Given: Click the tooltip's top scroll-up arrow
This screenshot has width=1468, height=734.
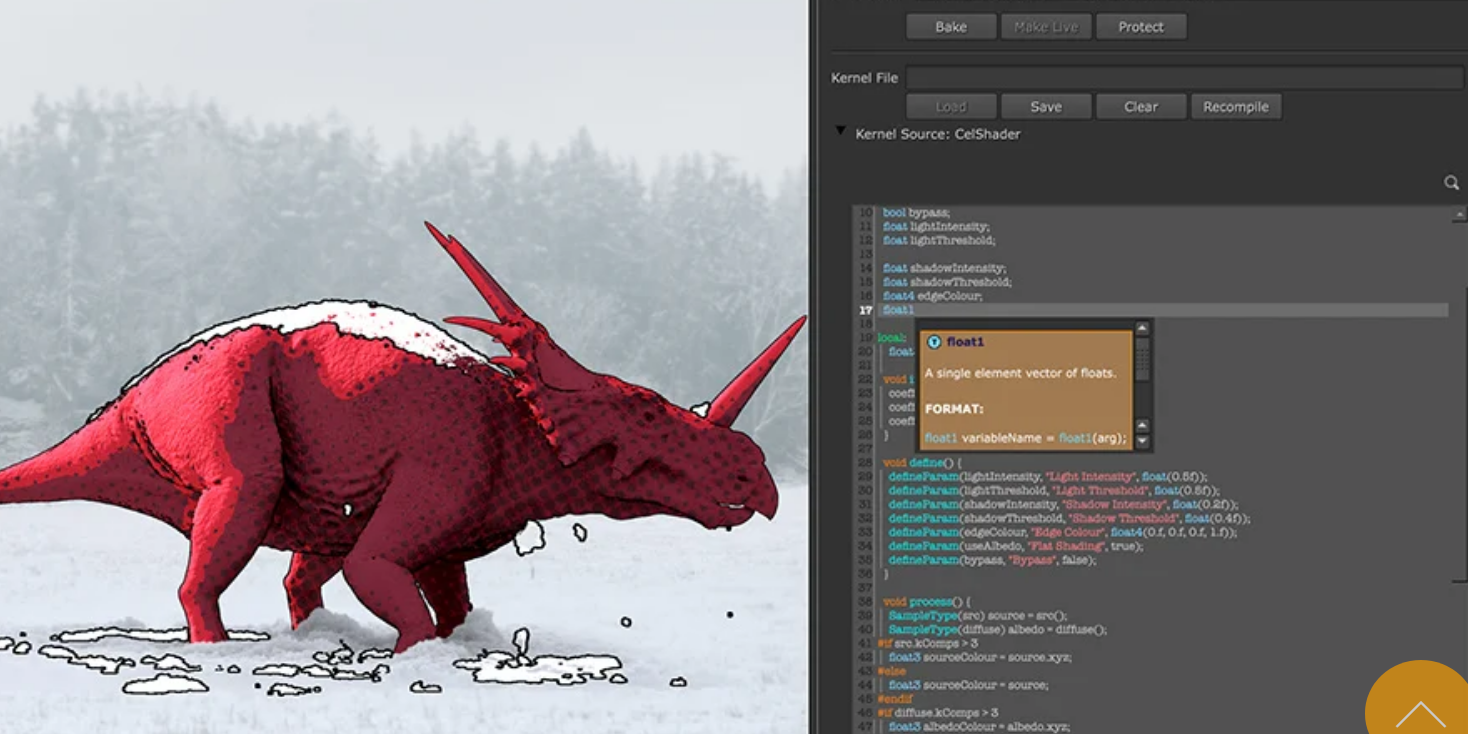Looking at the screenshot, I should click(x=1142, y=329).
